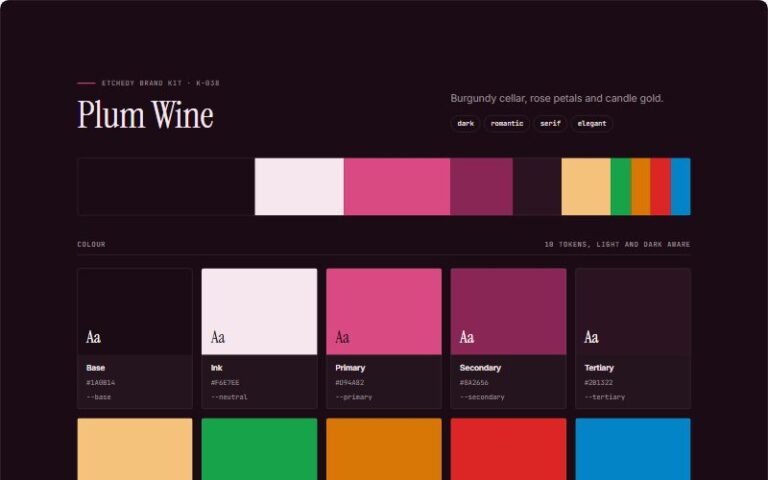Click the red card in the bottom row
768x480 pixels.
click(x=508, y=449)
